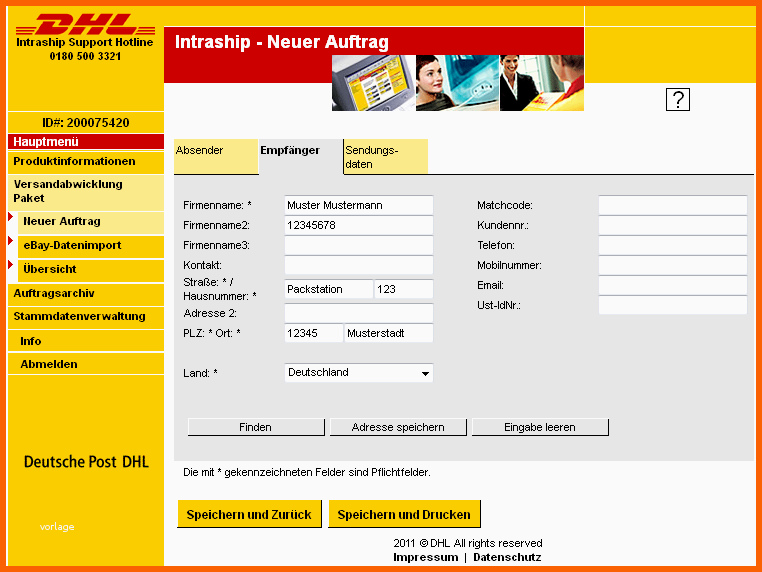Click the street field containing Packstation
The width and height of the screenshot is (762, 572).
click(x=329, y=289)
